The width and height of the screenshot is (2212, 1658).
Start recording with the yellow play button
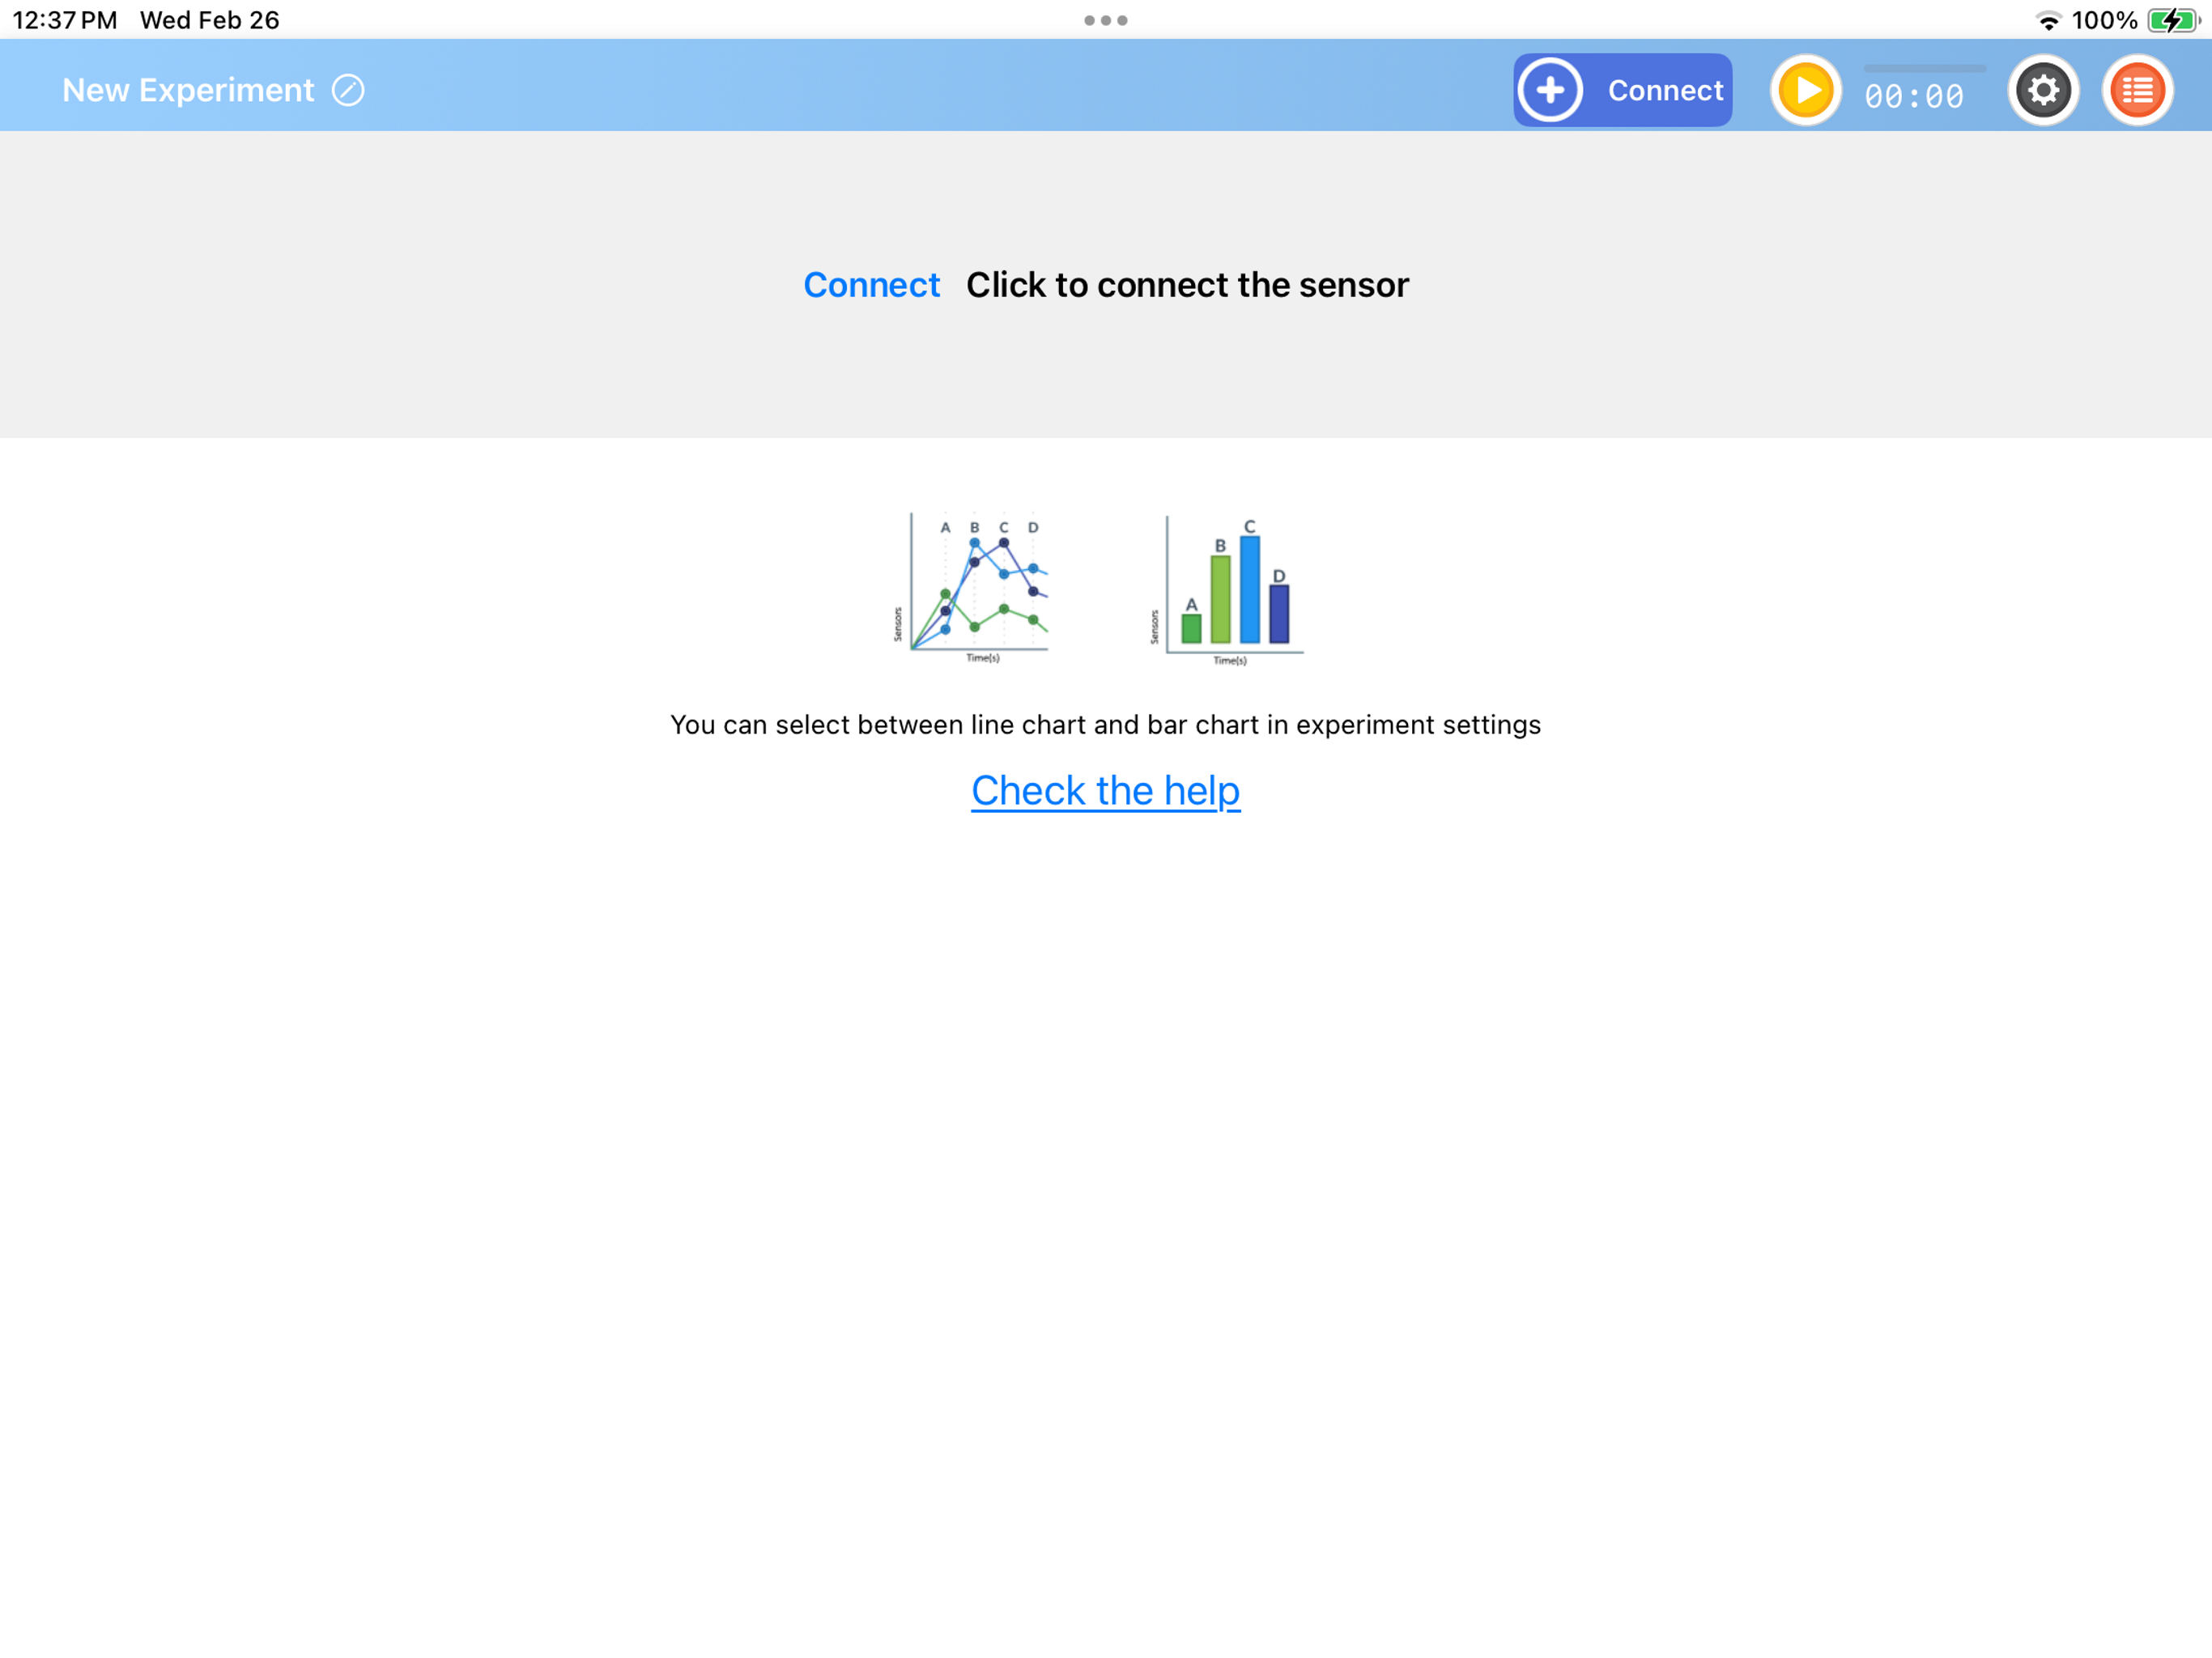tap(1806, 90)
